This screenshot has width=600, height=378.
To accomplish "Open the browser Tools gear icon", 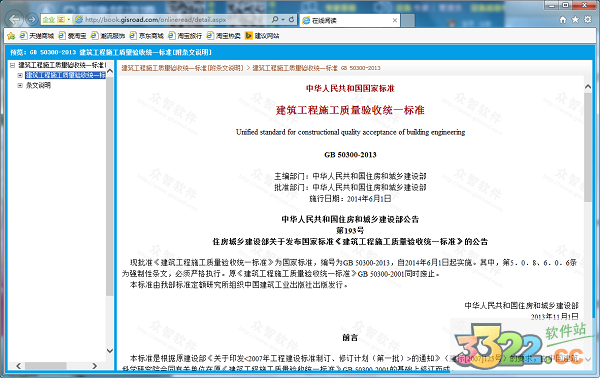I will 588,20.
